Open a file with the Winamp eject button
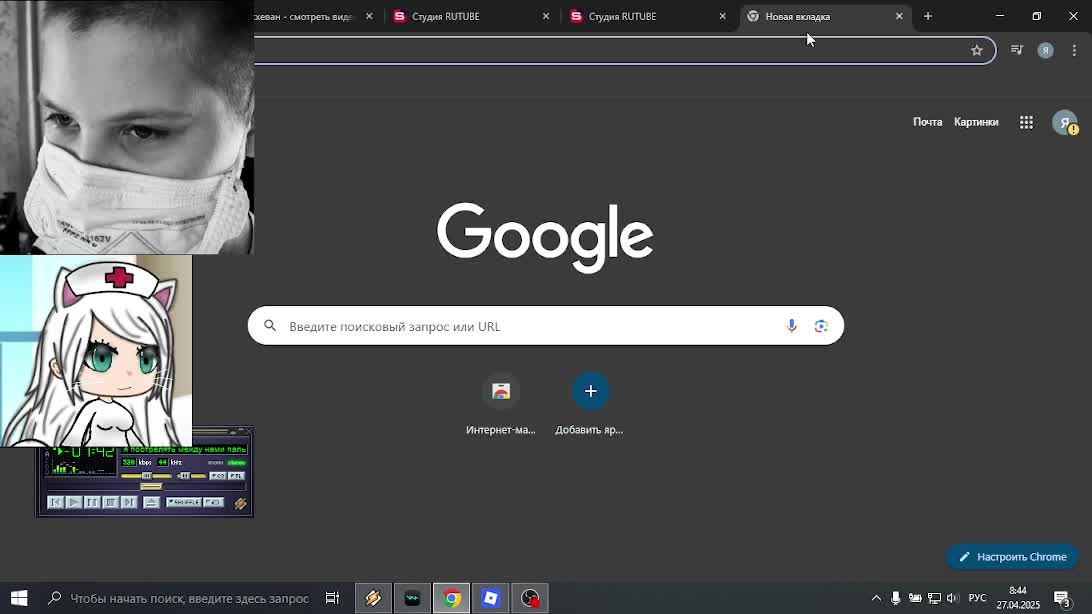 coord(151,502)
